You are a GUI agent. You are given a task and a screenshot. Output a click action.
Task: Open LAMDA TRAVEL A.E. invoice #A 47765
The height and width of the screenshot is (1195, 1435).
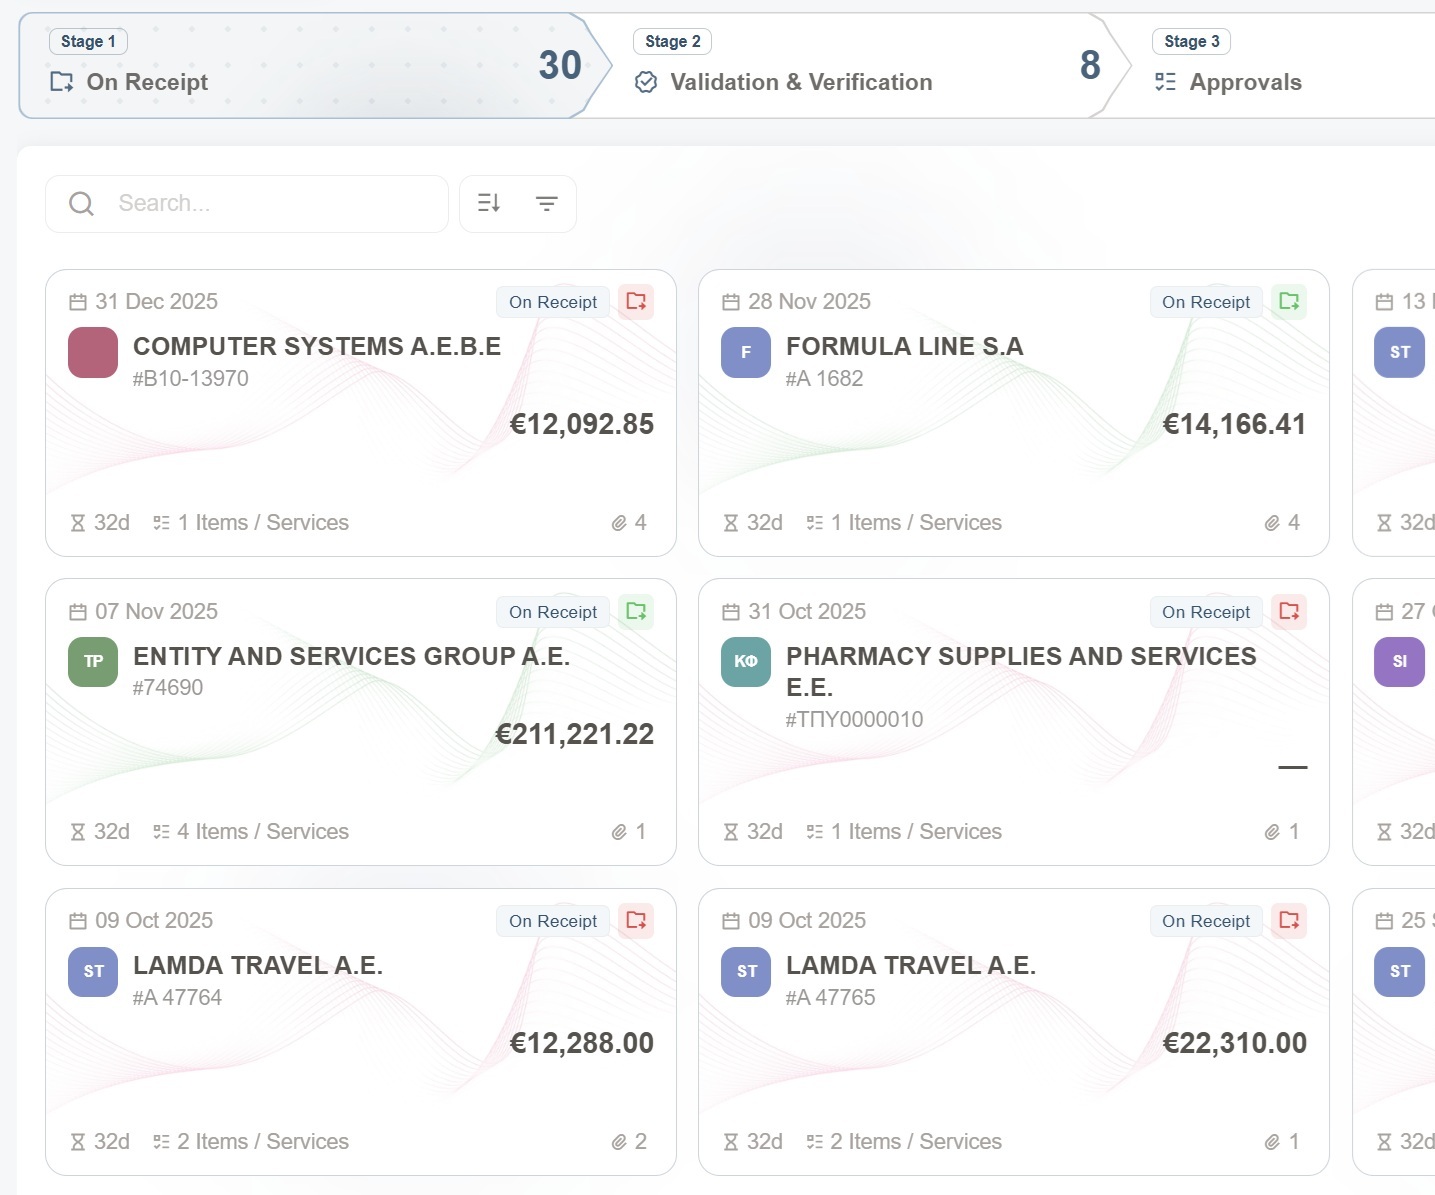click(1014, 1032)
